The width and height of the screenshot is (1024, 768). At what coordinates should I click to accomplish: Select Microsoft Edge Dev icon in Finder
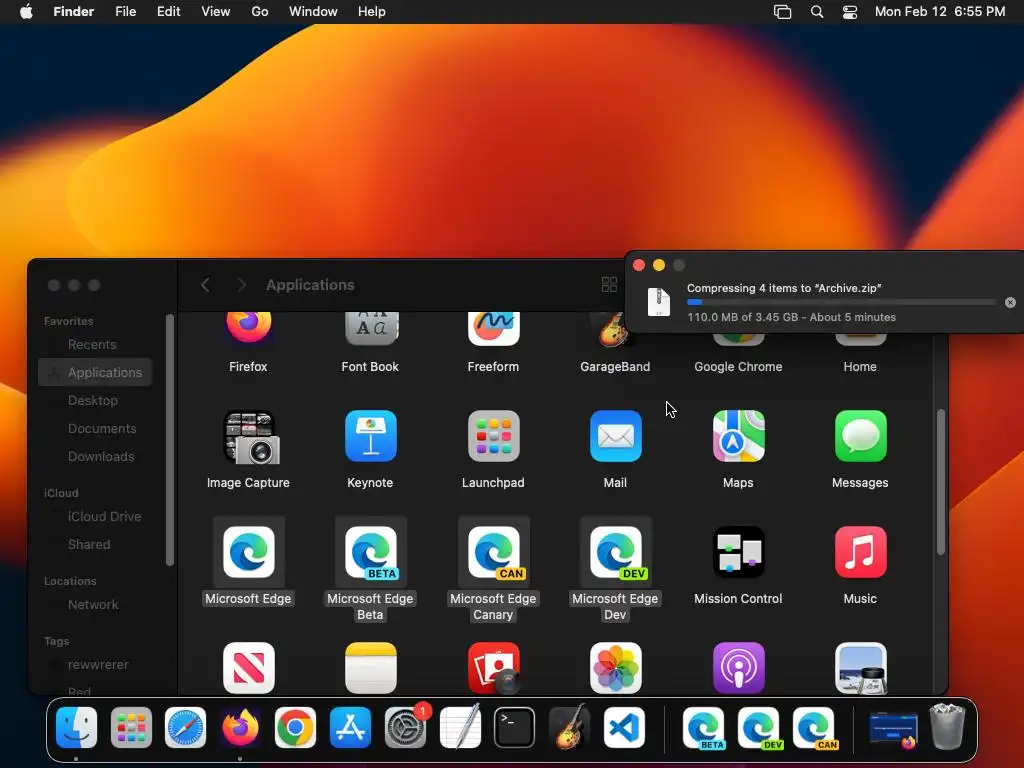[x=616, y=552]
